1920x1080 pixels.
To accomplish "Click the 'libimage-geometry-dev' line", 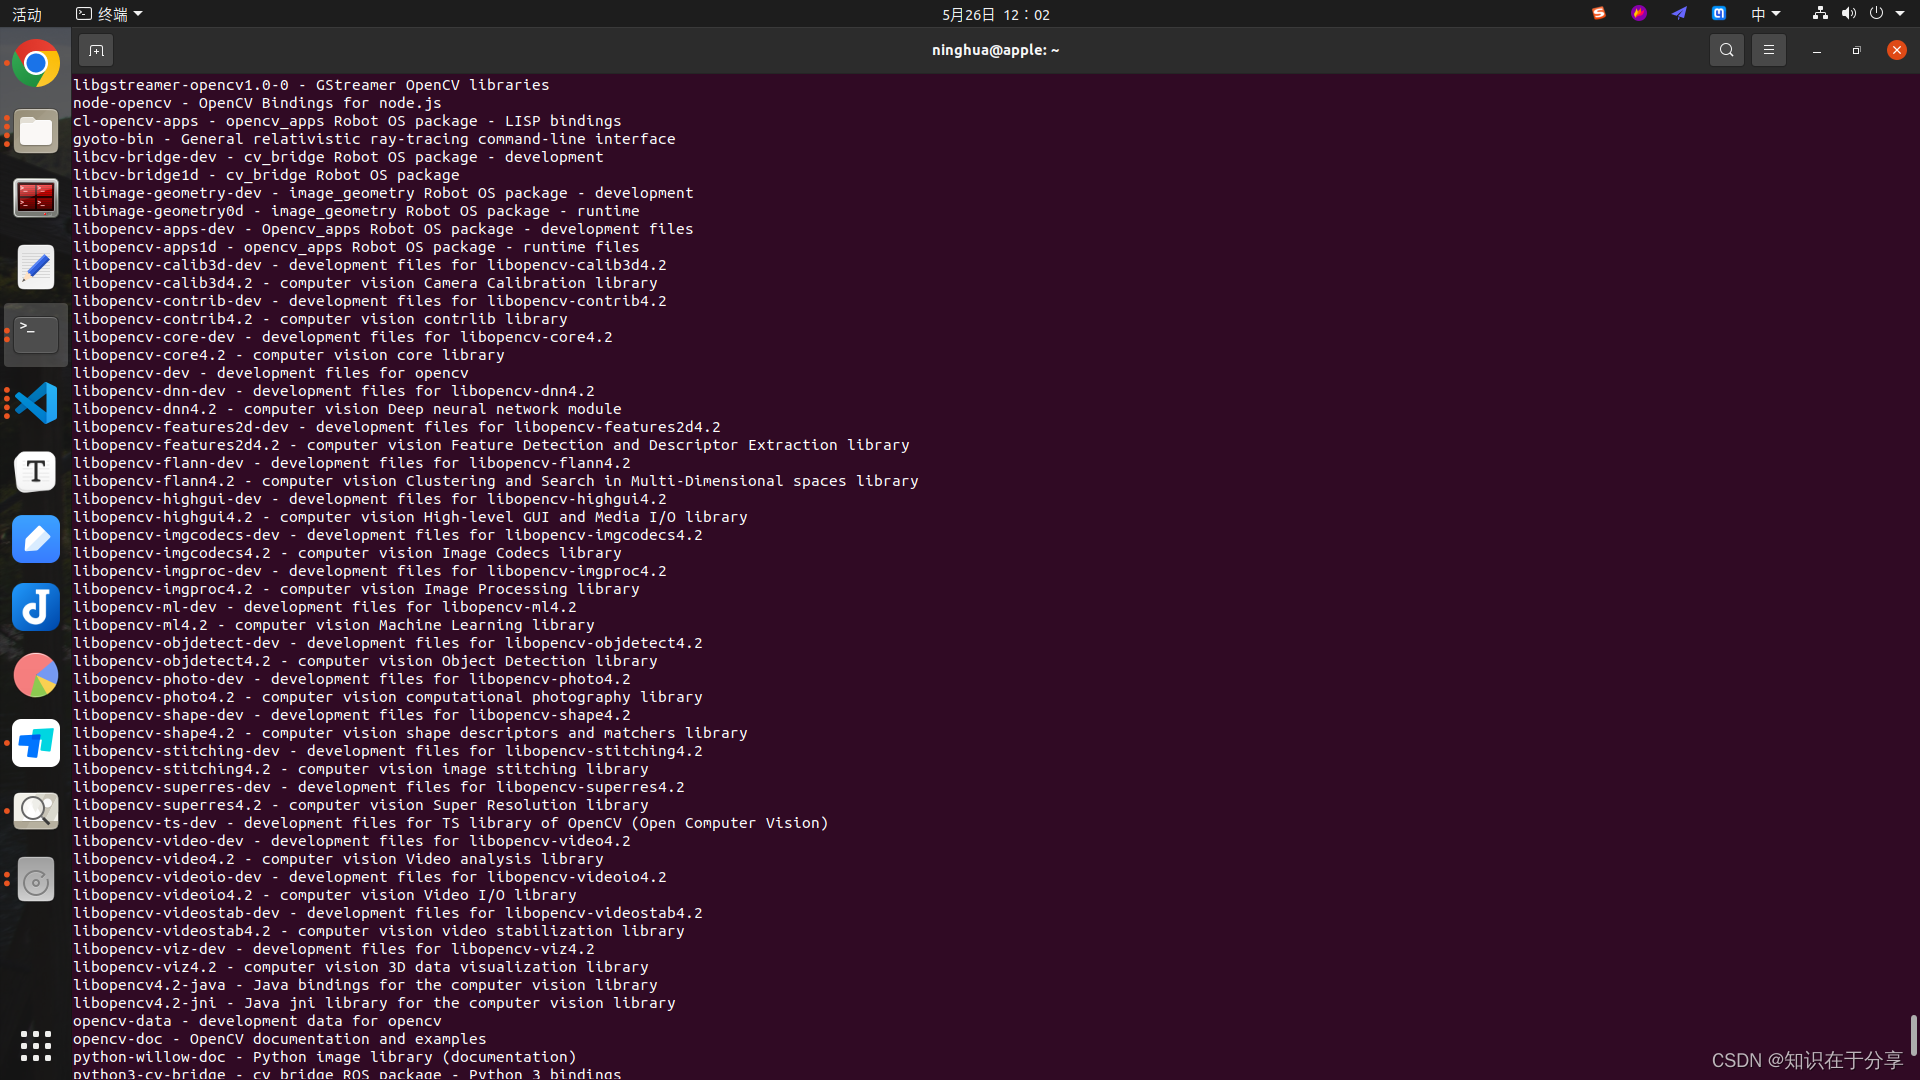I will tap(383, 193).
